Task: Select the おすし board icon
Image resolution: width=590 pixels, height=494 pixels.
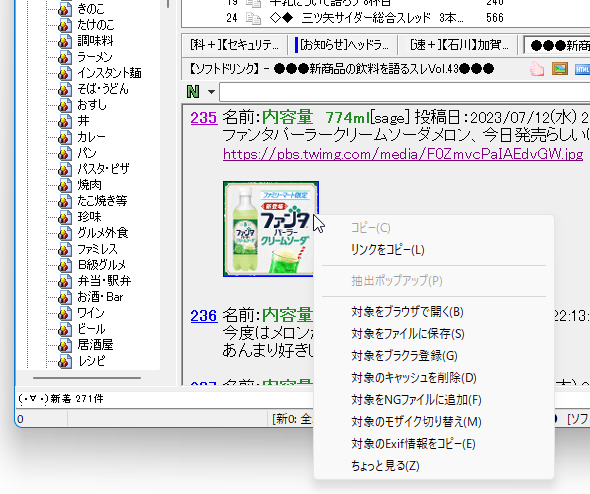Action: click(64, 105)
